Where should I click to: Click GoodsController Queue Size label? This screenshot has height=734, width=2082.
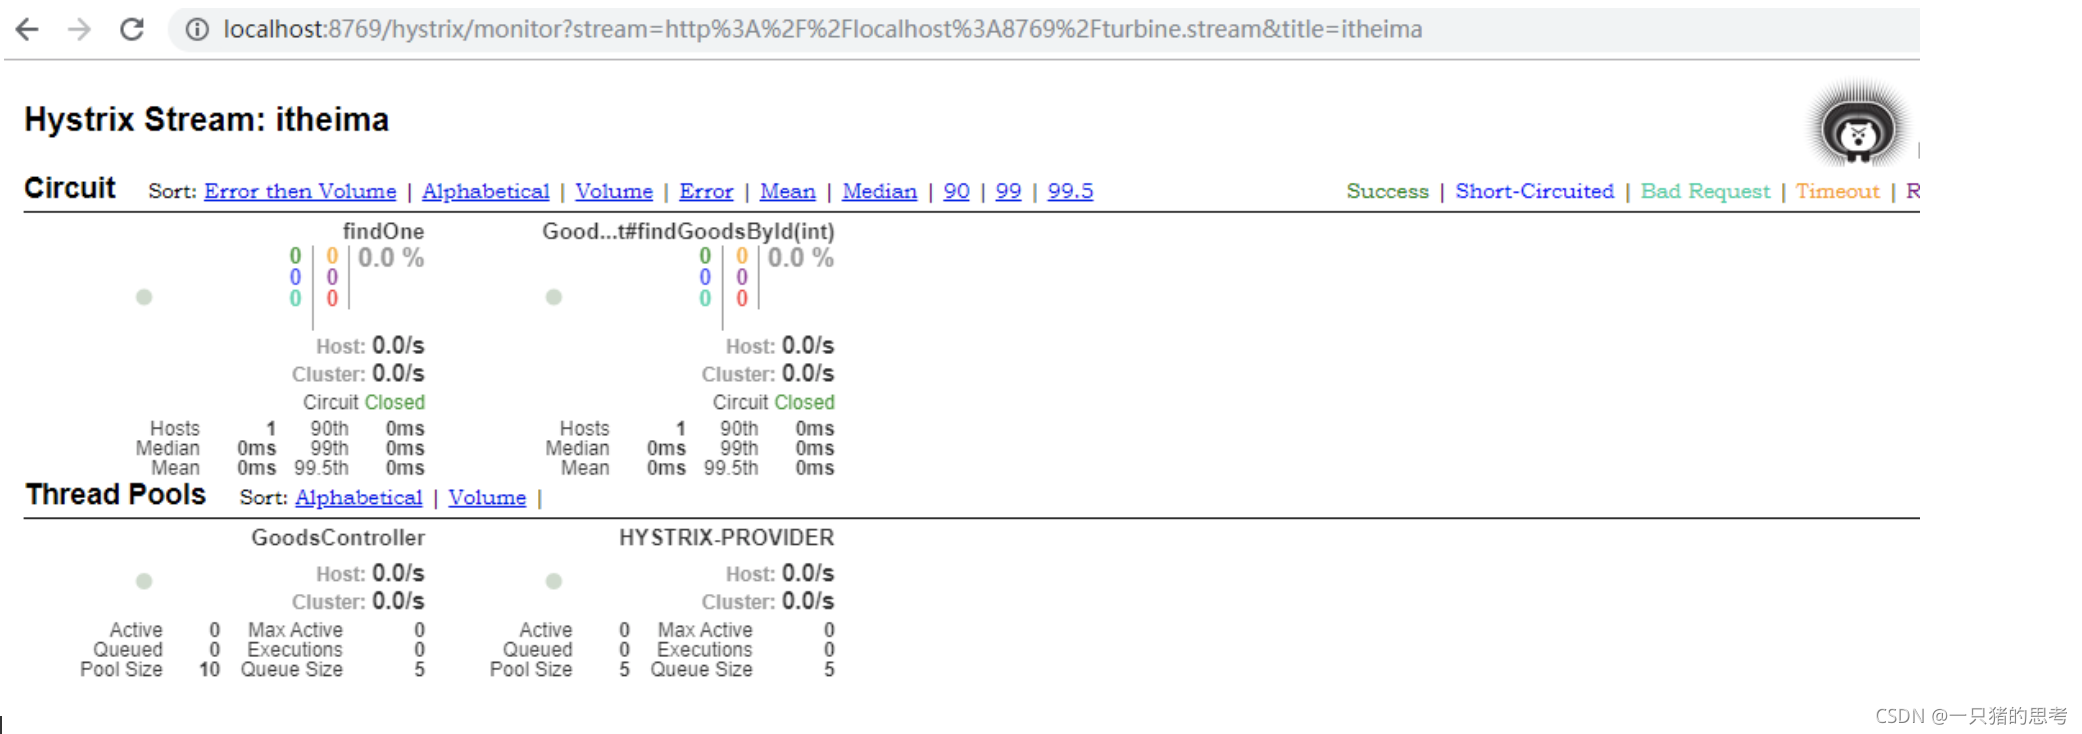(292, 670)
